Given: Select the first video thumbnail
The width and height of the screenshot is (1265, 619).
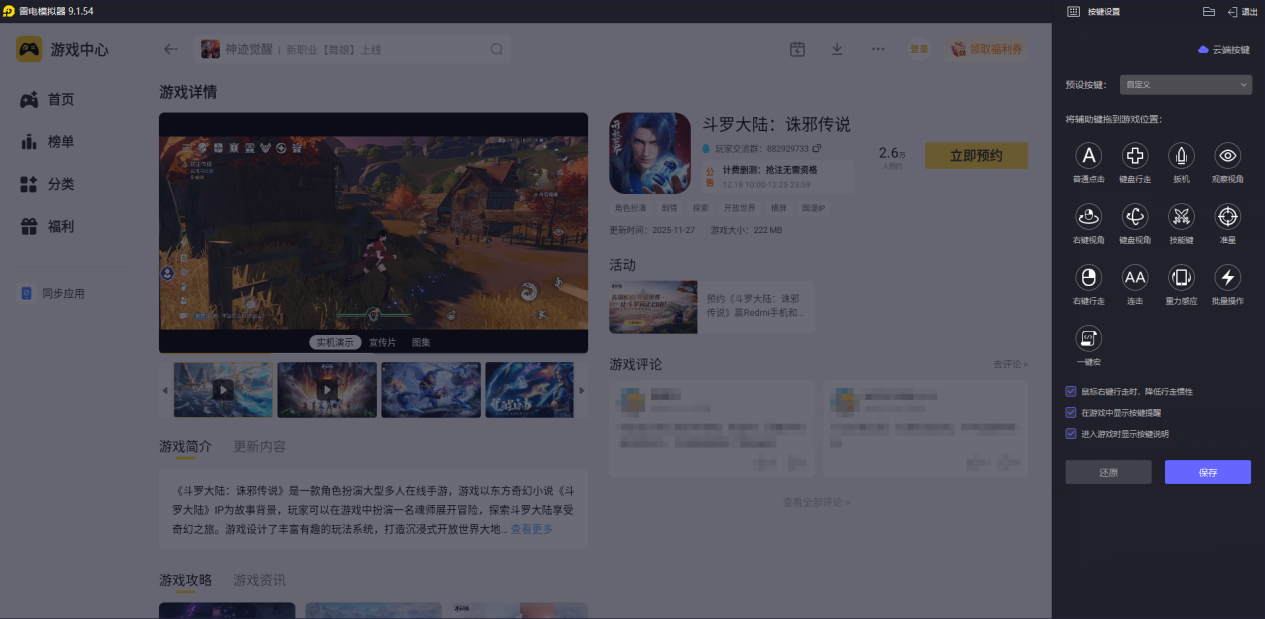Looking at the screenshot, I should (223, 389).
